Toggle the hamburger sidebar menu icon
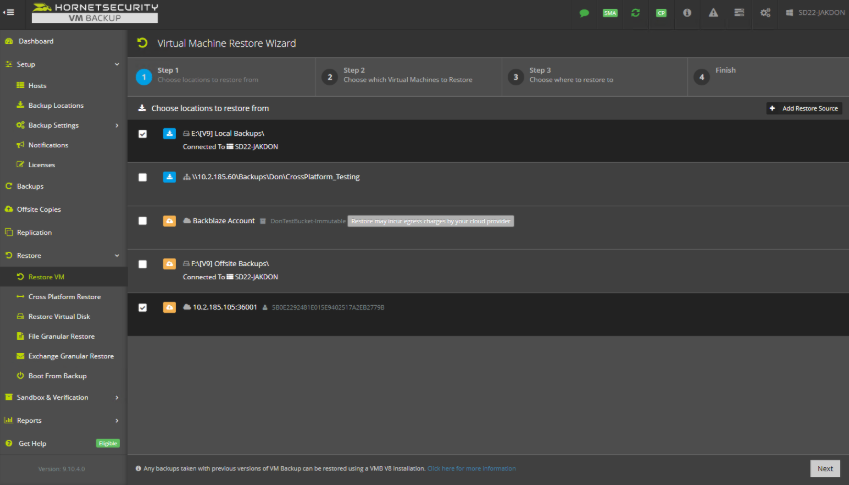849x485 pixels. pyautogui.click(x=9, y=12)
